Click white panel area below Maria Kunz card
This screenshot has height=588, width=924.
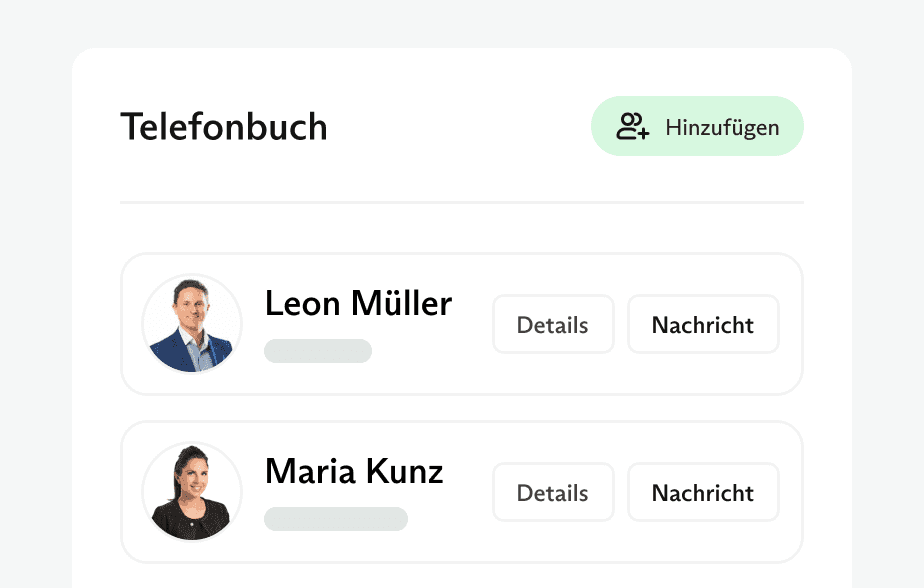(x=461, y=577)
